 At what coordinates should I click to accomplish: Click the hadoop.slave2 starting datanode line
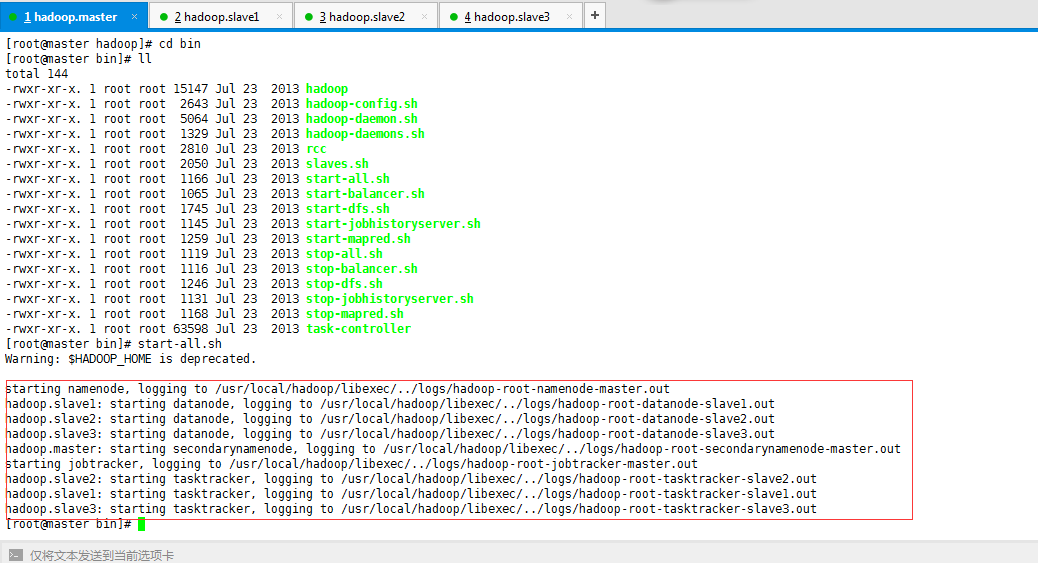point(390,419)
